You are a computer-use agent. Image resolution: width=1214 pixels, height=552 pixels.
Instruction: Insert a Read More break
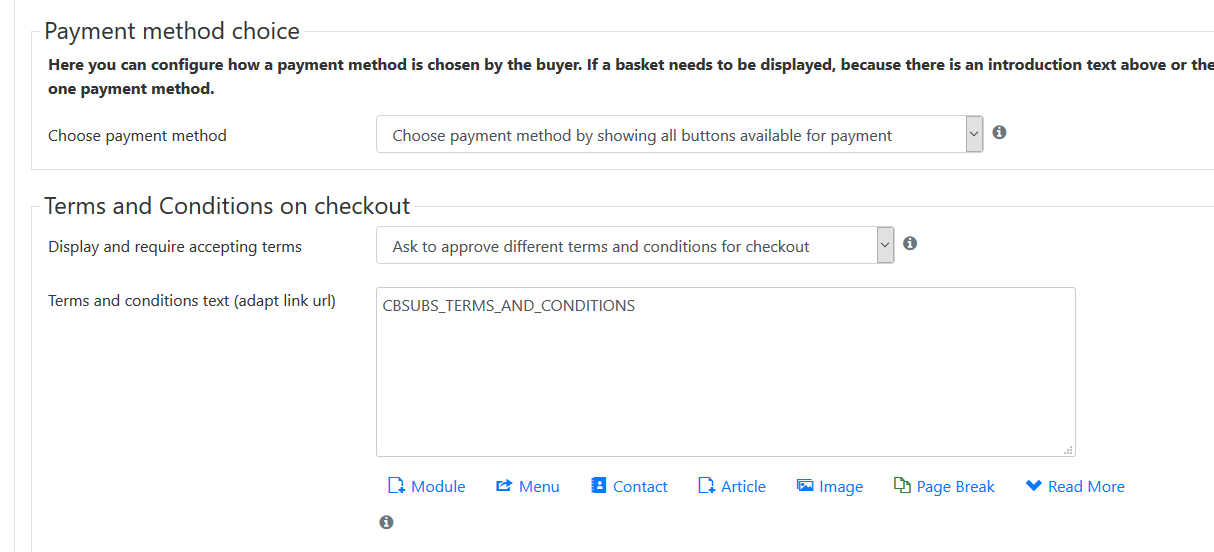pos(1075,486)
